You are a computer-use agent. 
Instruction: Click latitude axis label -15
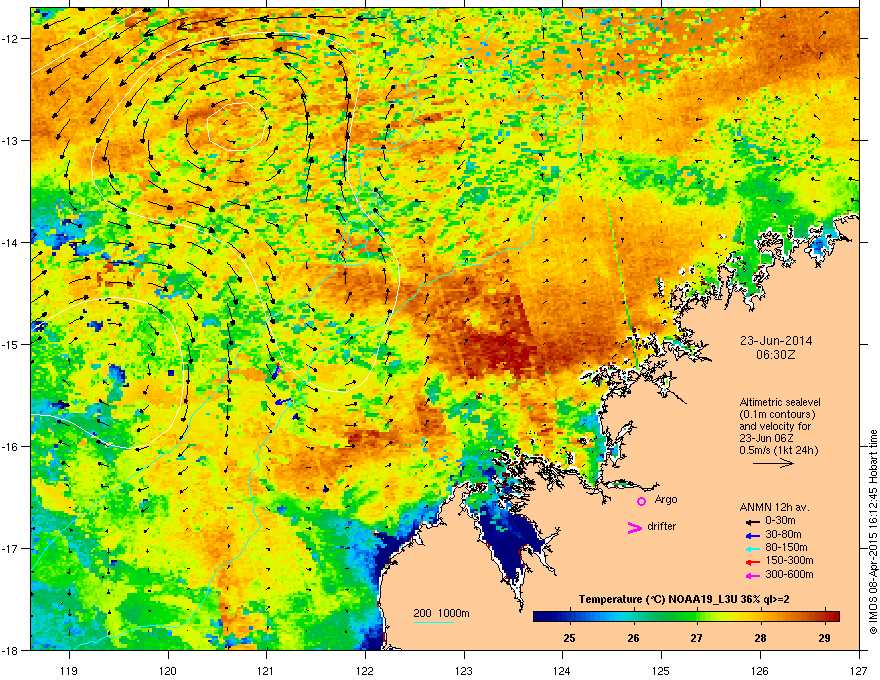pyautogui.click(x=11, y=344)
